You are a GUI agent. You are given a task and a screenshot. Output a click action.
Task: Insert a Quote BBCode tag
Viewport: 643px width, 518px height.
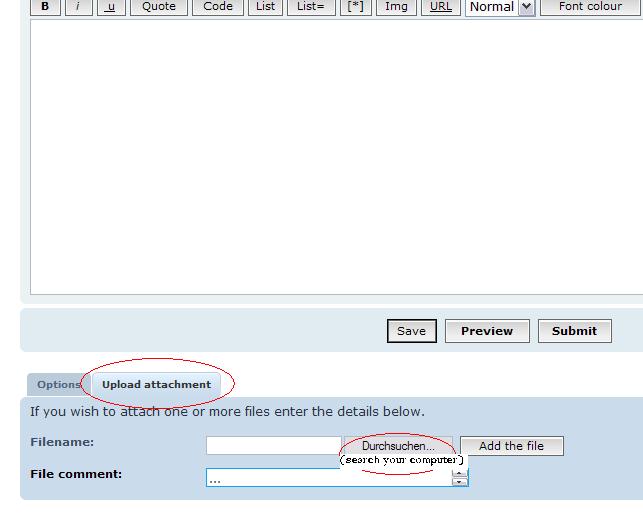click(159, 7)
